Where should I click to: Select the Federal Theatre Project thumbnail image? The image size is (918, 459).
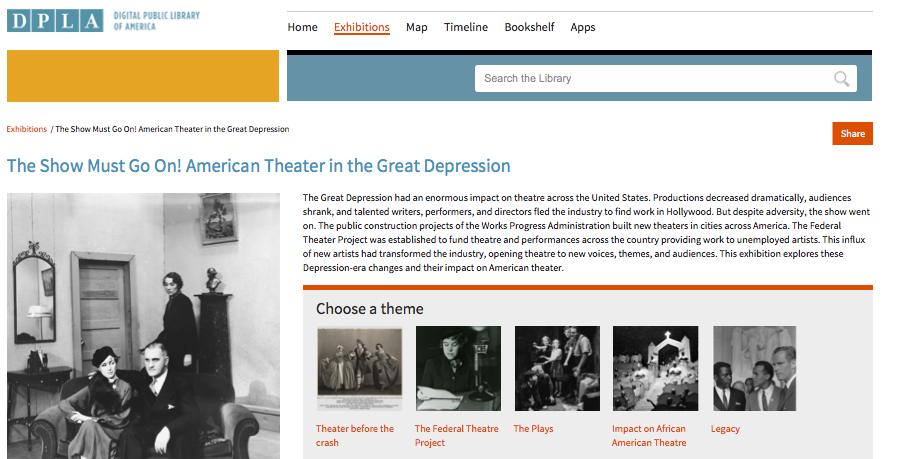coord(458,368)
